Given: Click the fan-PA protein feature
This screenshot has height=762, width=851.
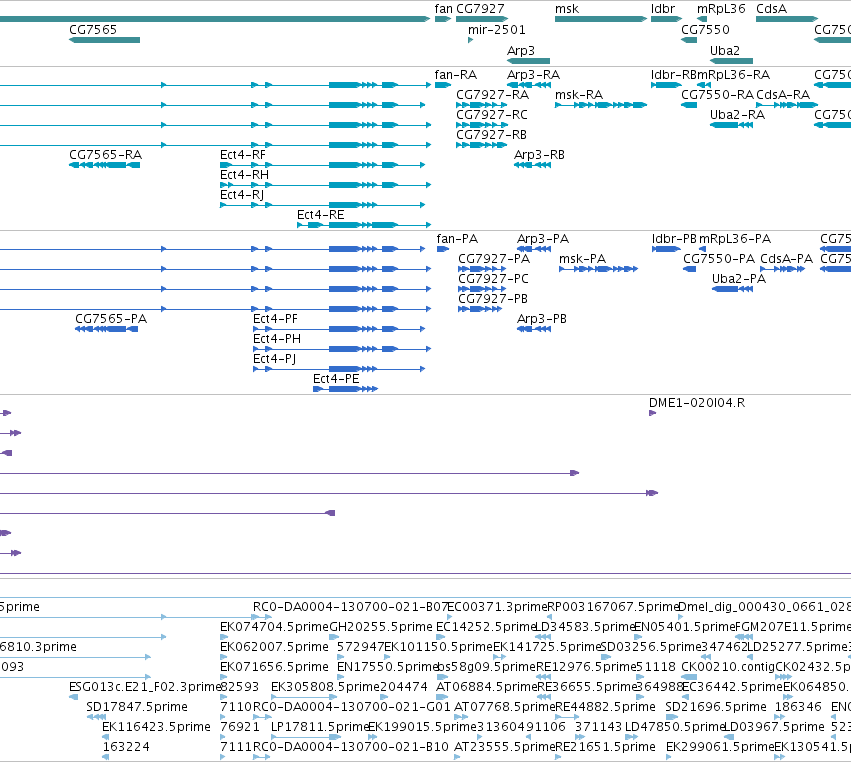Looking at the screenshot, I should [x=443, y=249].
